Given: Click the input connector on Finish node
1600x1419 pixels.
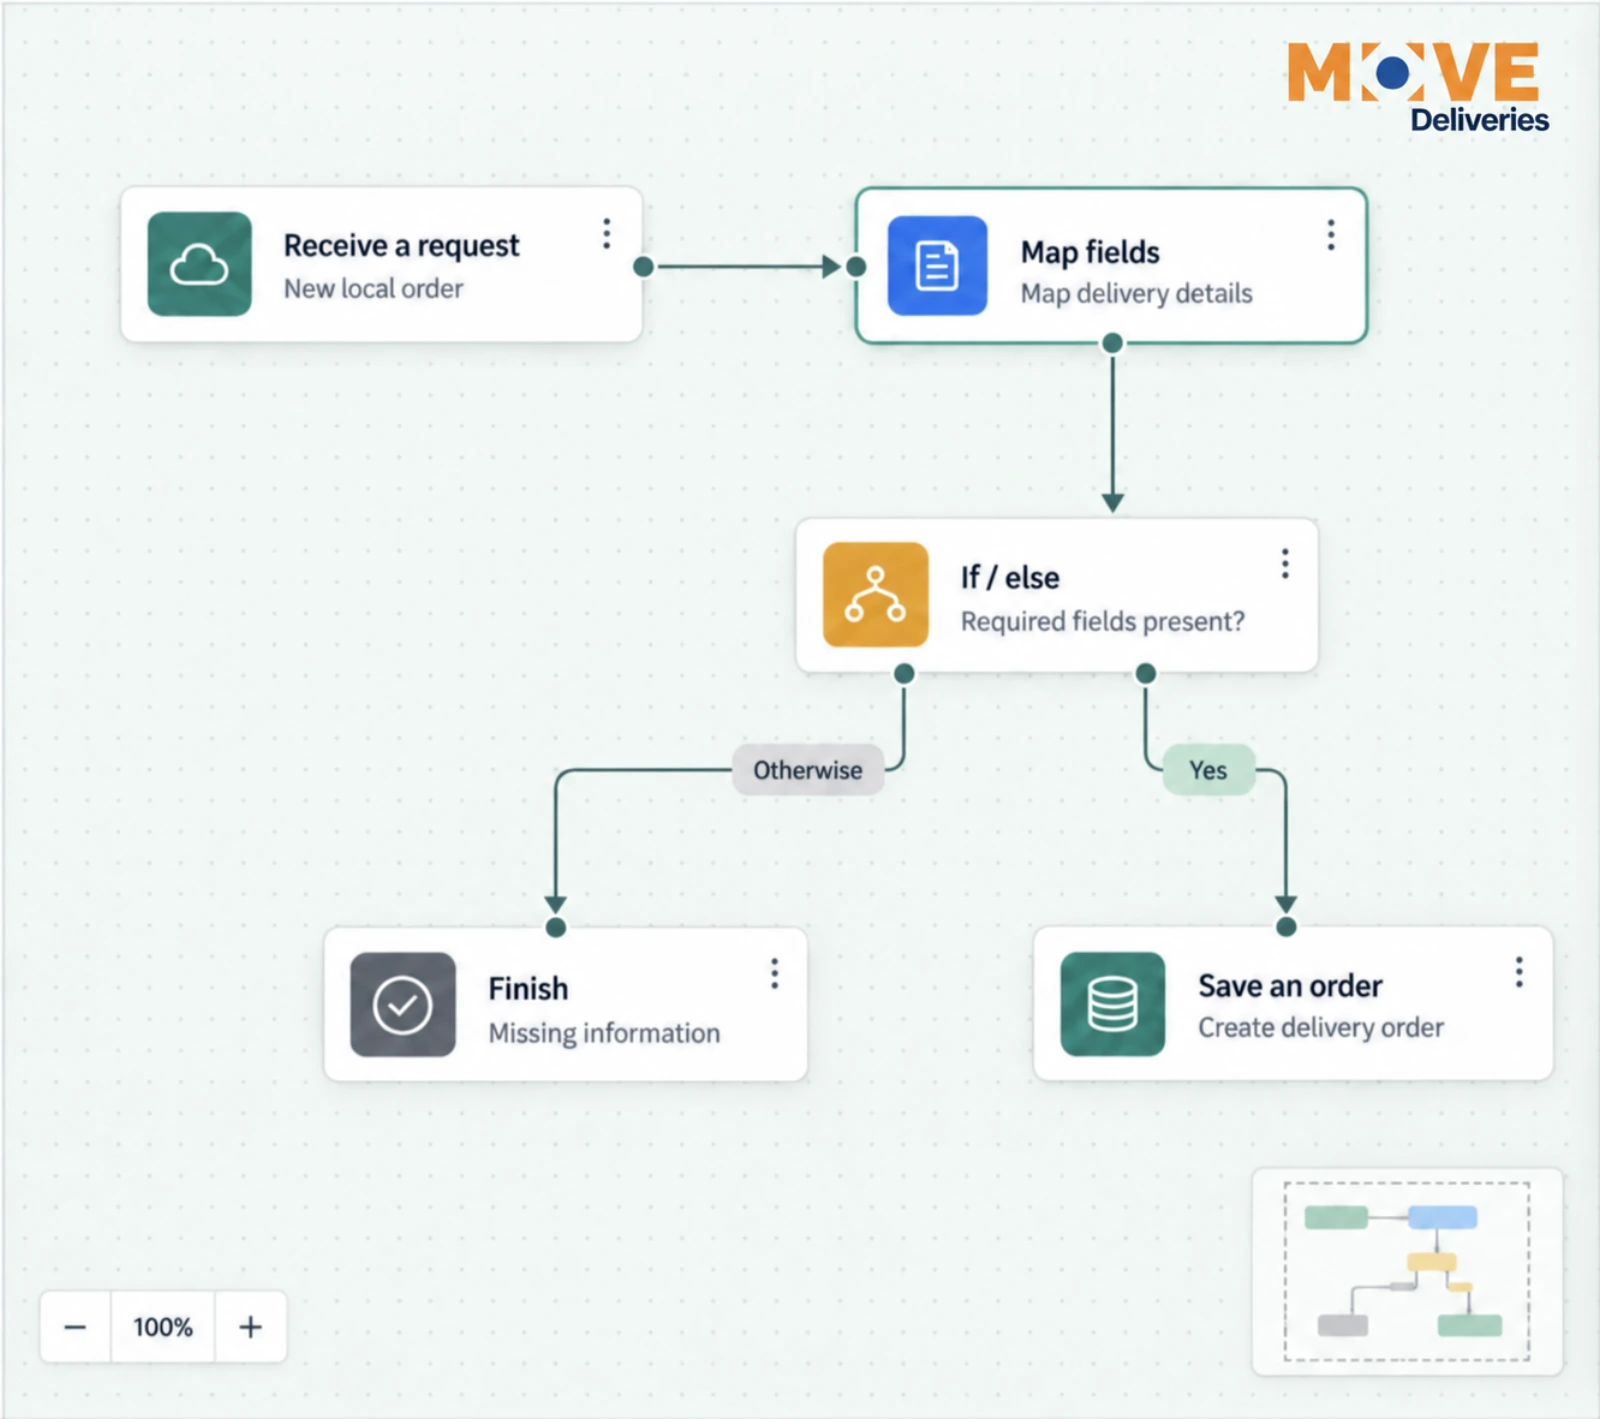Looking at the screenshot, I should pos(556,928).
